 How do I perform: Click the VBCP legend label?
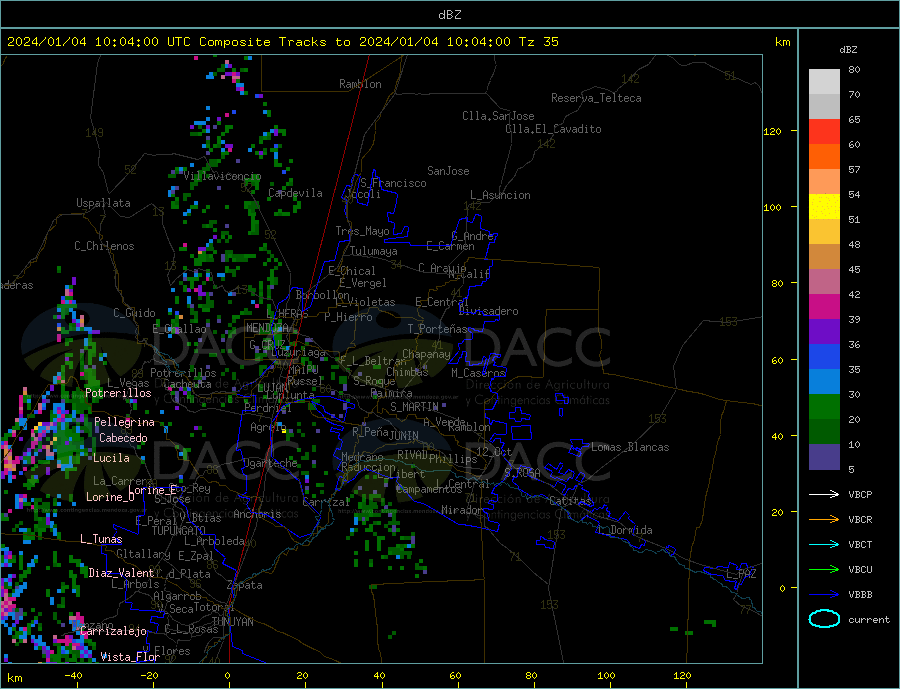860,494
